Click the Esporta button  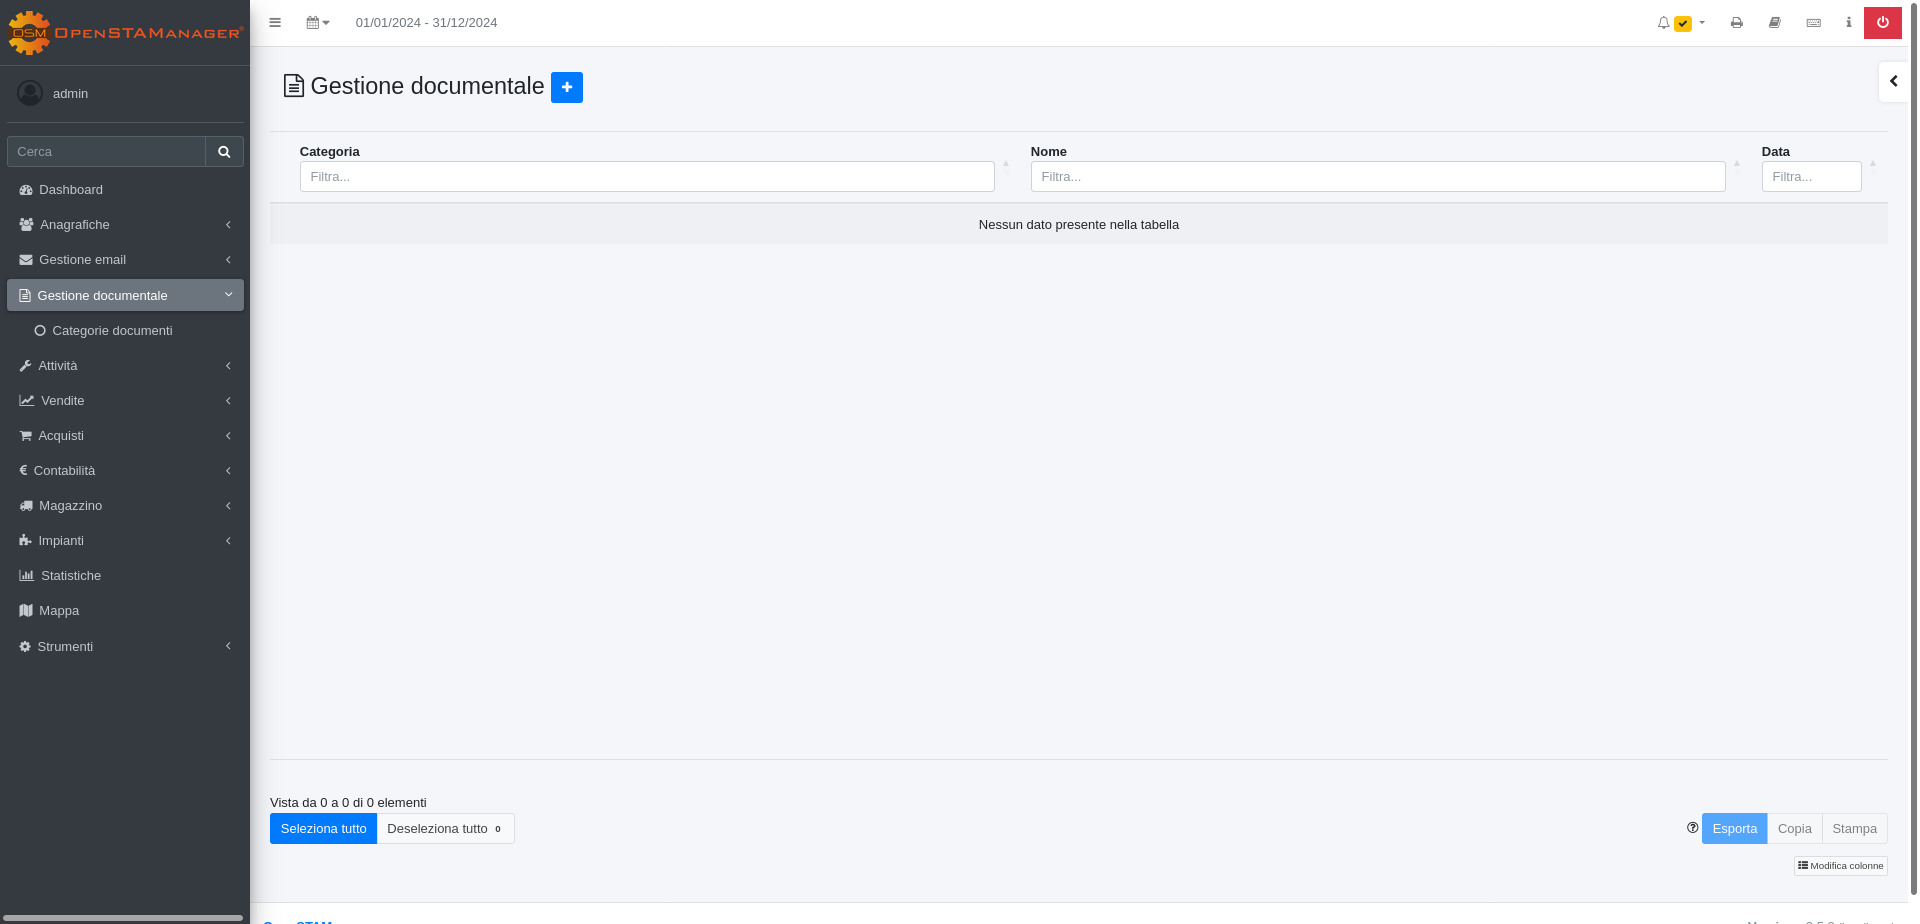(1734, 829)
